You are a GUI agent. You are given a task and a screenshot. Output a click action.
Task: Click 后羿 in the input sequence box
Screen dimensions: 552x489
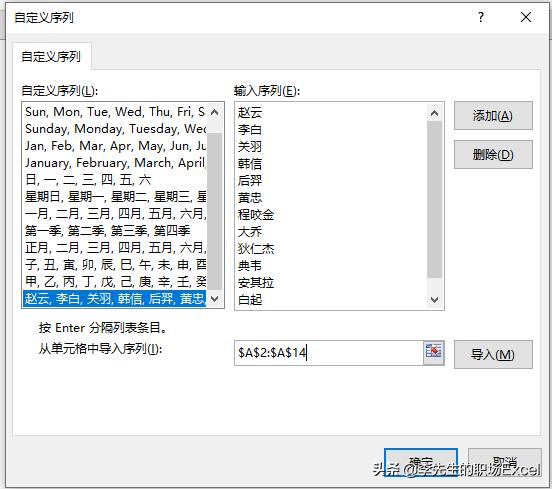click(250, 181)
